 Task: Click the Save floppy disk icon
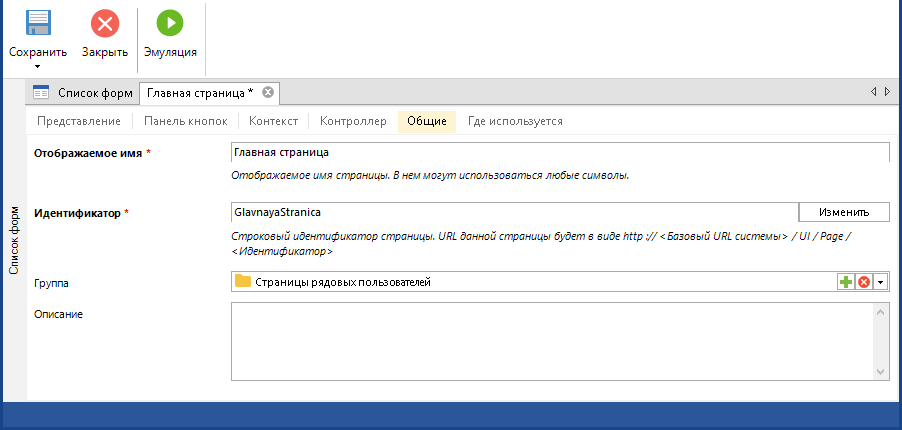[38, 23]
